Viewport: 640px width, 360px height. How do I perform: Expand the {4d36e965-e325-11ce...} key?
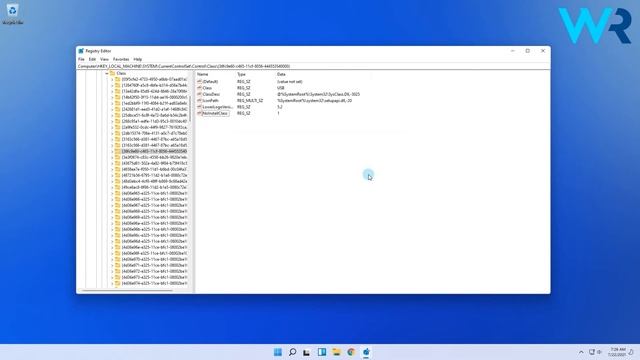tap(113, 193)
